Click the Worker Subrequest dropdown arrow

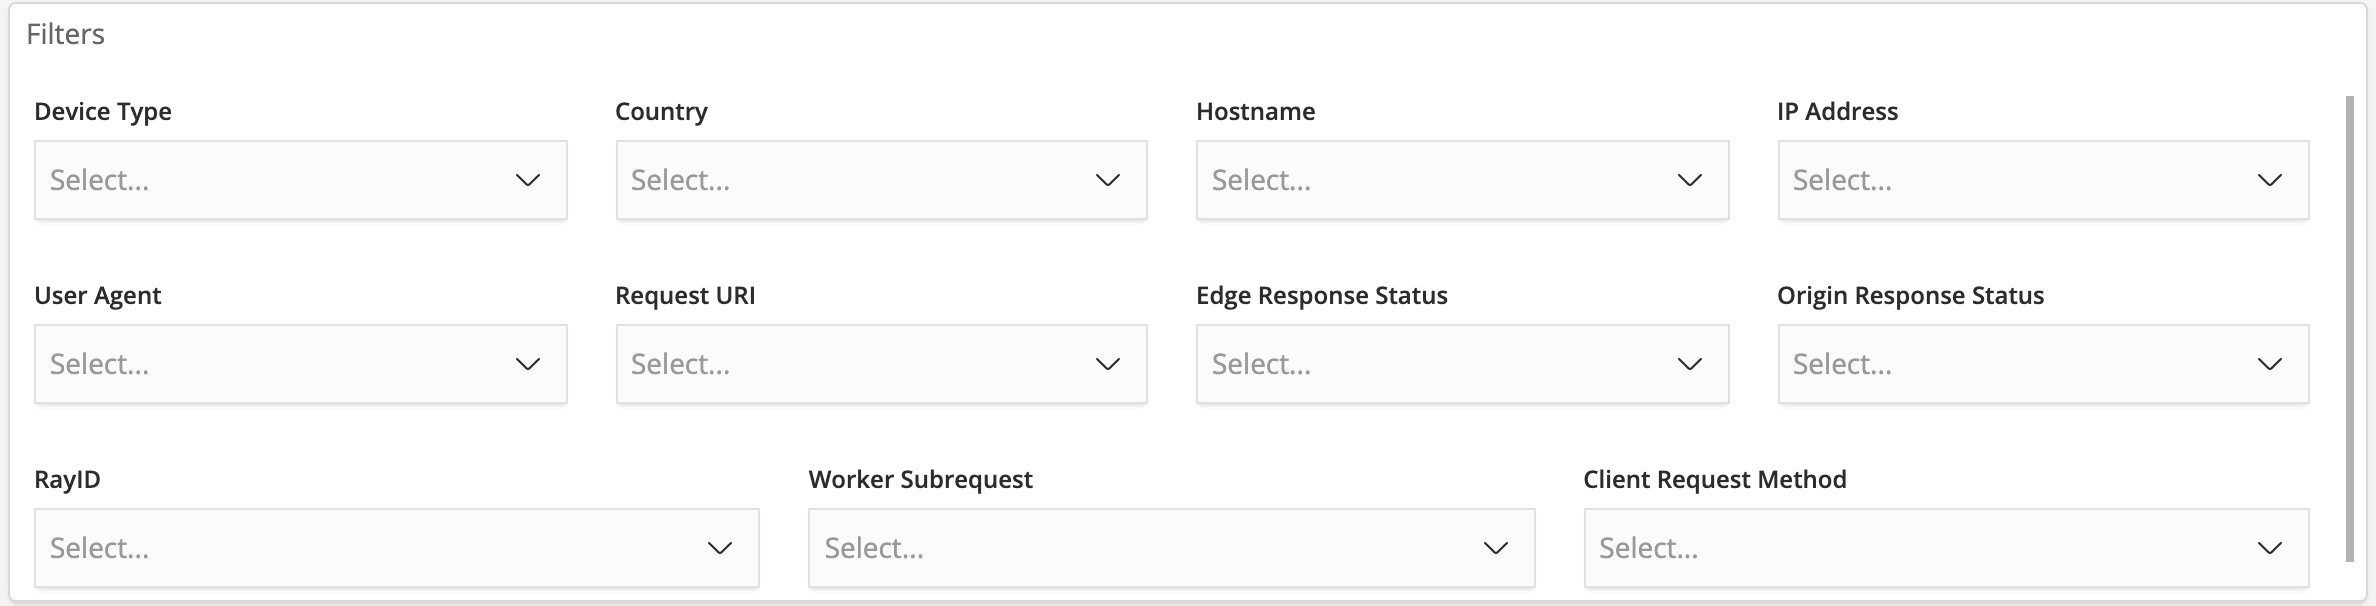[1496, 548]
